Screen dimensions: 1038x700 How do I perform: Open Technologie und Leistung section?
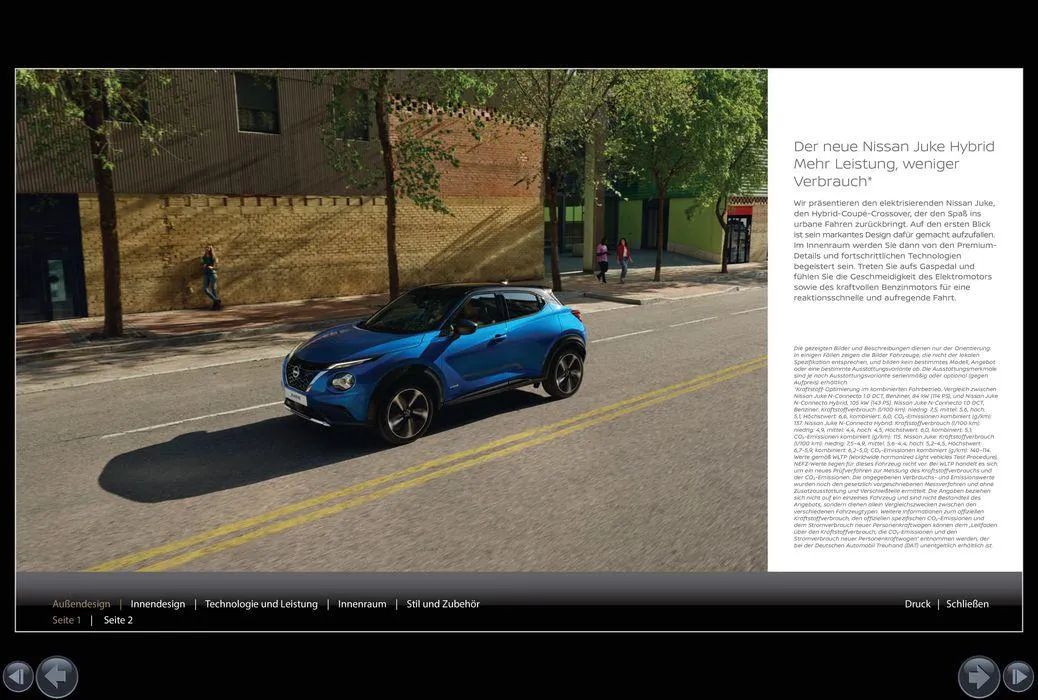[261, 604]
